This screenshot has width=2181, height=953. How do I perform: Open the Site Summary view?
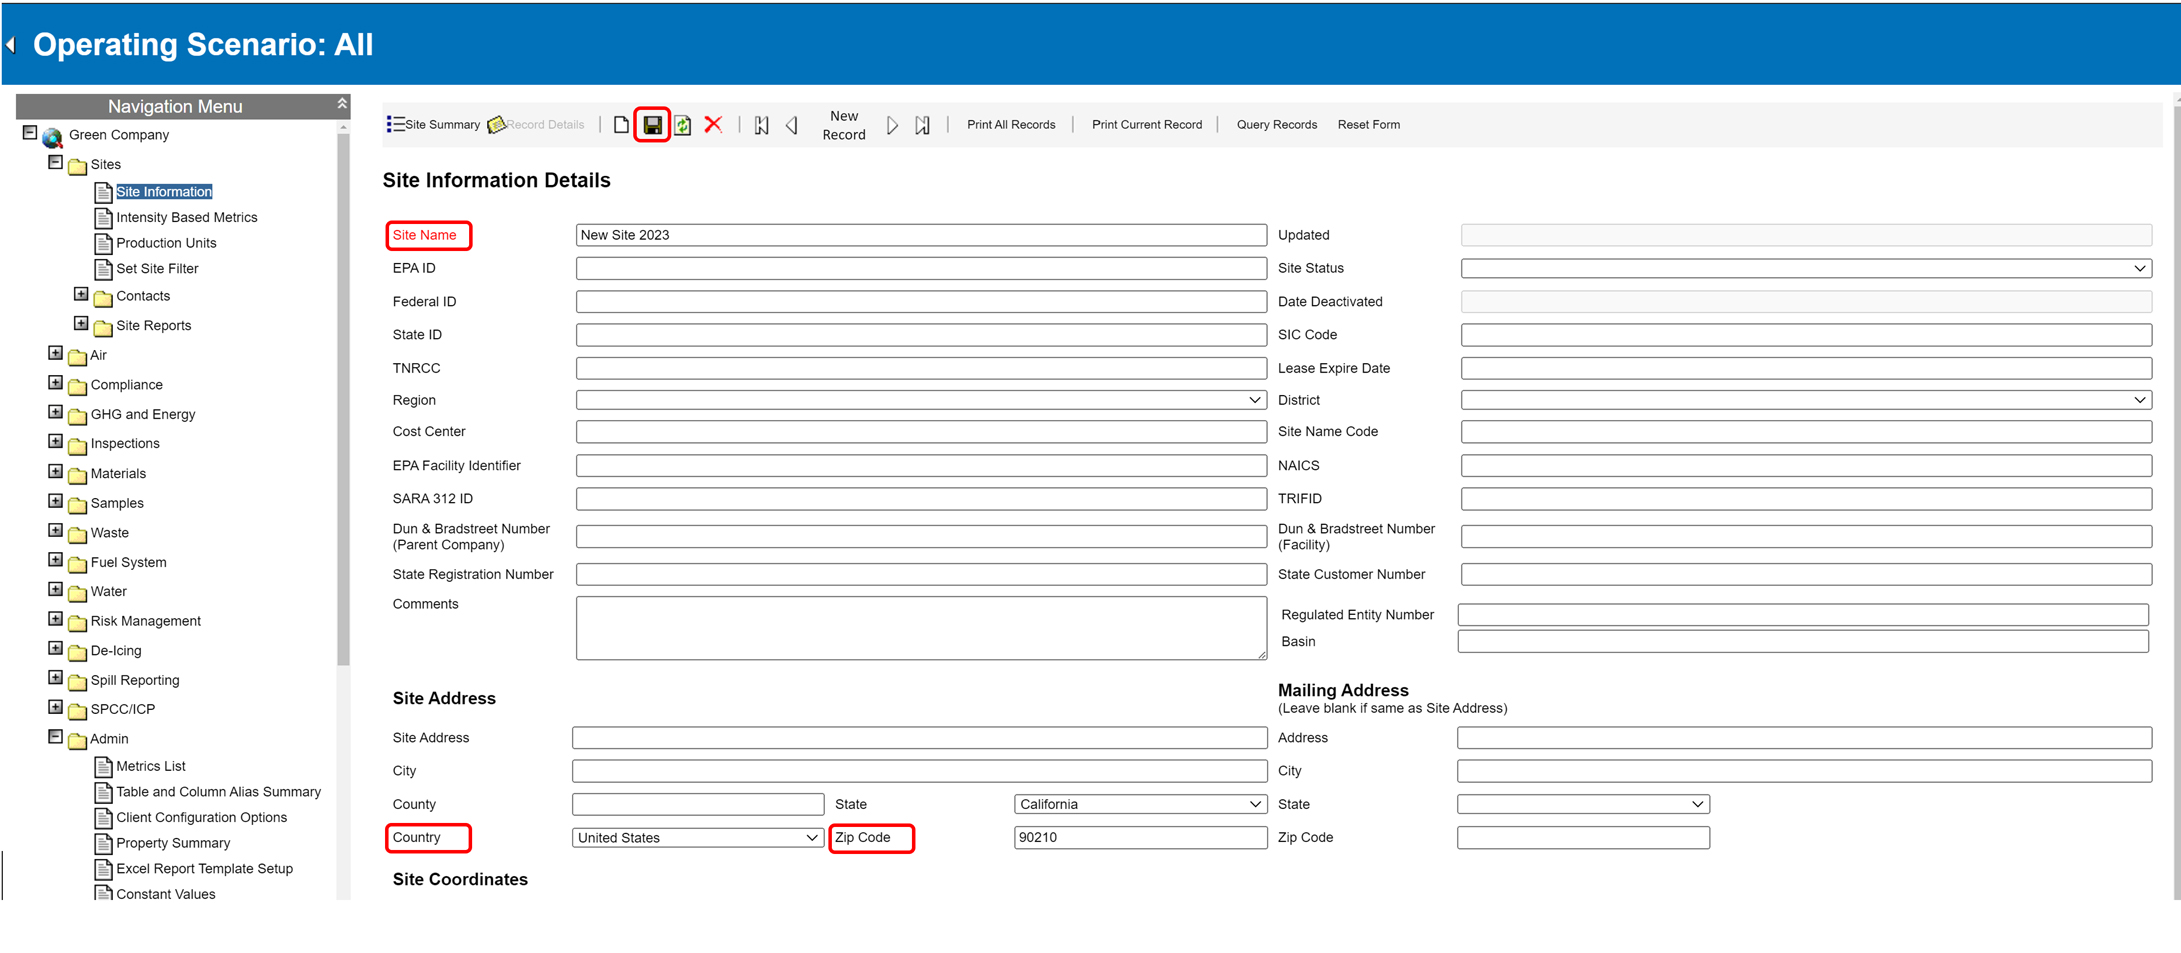tap(434, 125)
